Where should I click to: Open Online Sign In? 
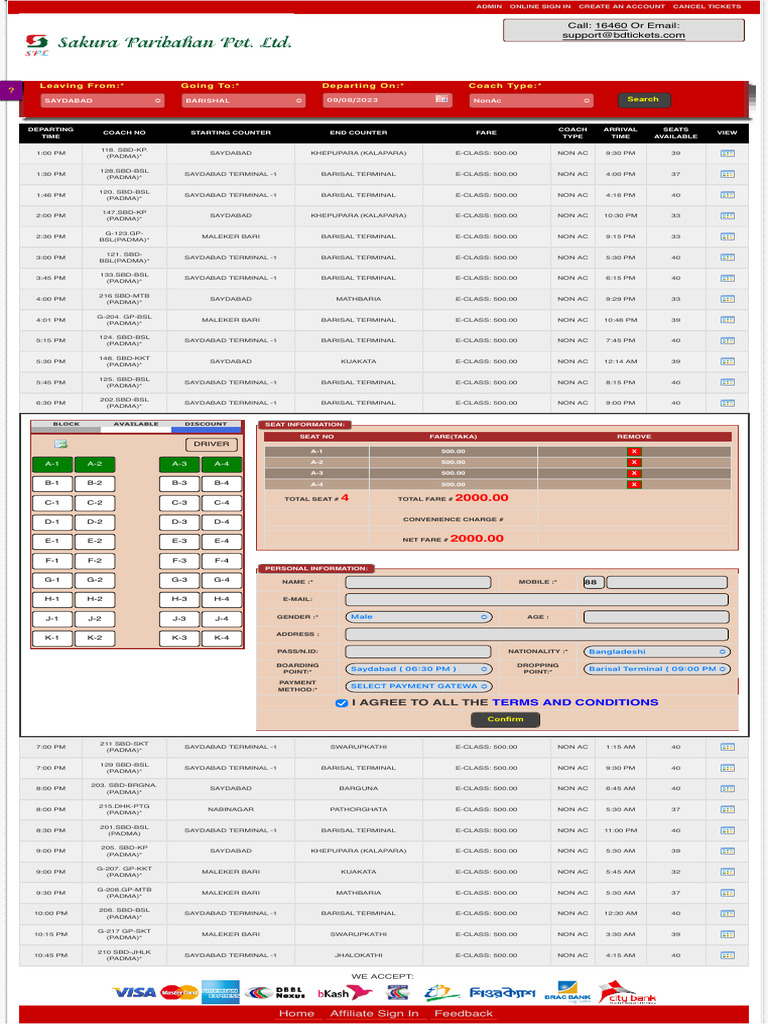click(540, 7)
